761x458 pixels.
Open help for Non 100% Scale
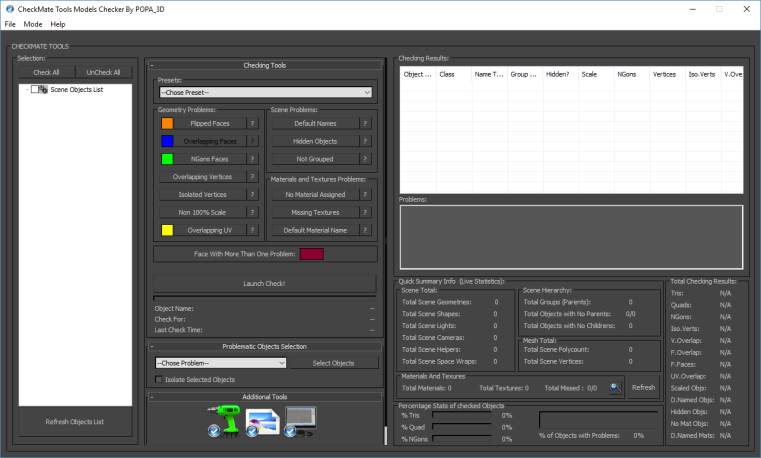252,213
